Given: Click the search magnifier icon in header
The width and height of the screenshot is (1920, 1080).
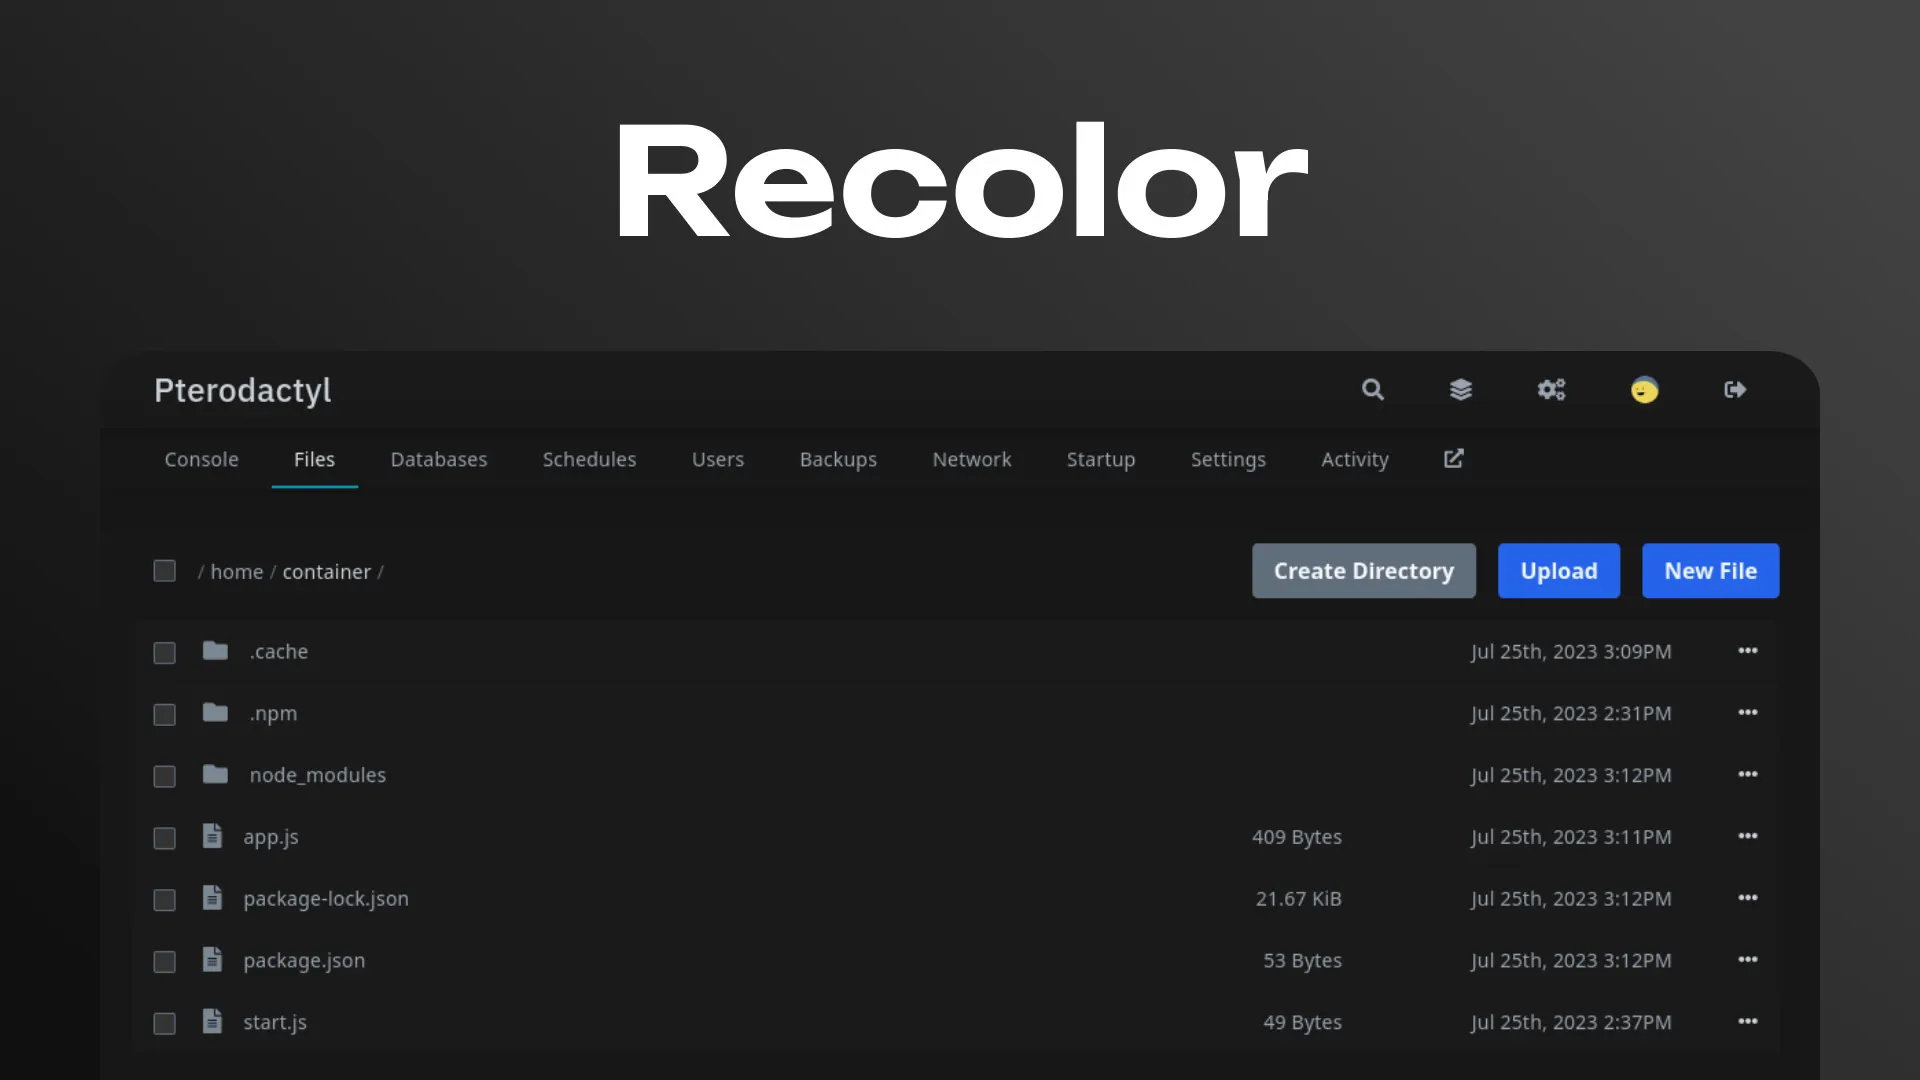Looking at the screenshot, I should tap(1372, 390).
